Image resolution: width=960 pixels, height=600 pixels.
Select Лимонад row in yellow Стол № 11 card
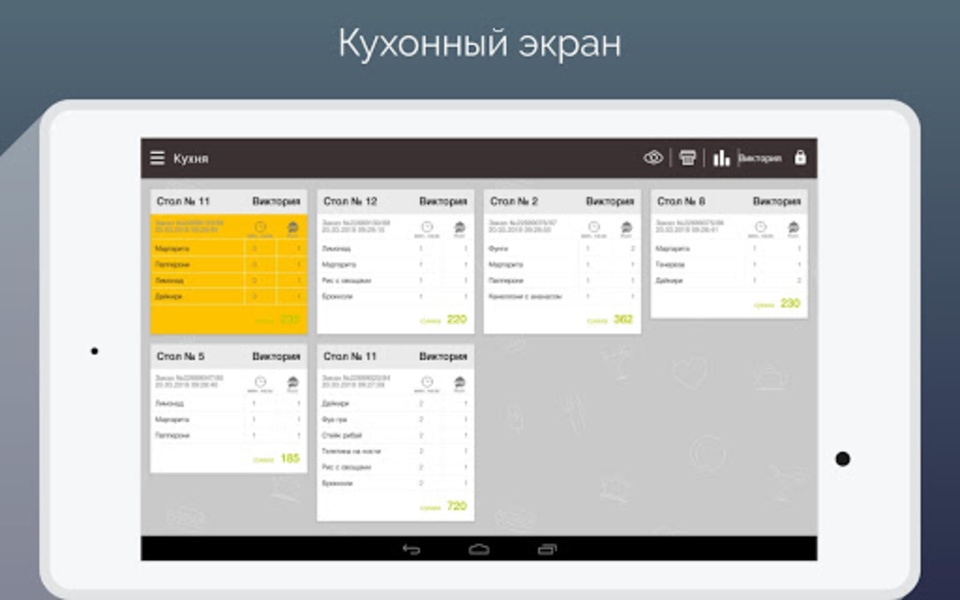(x=228, y=280)
